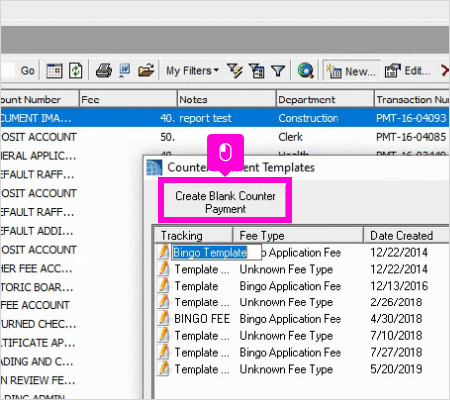Click the Go button

point(27,71)
